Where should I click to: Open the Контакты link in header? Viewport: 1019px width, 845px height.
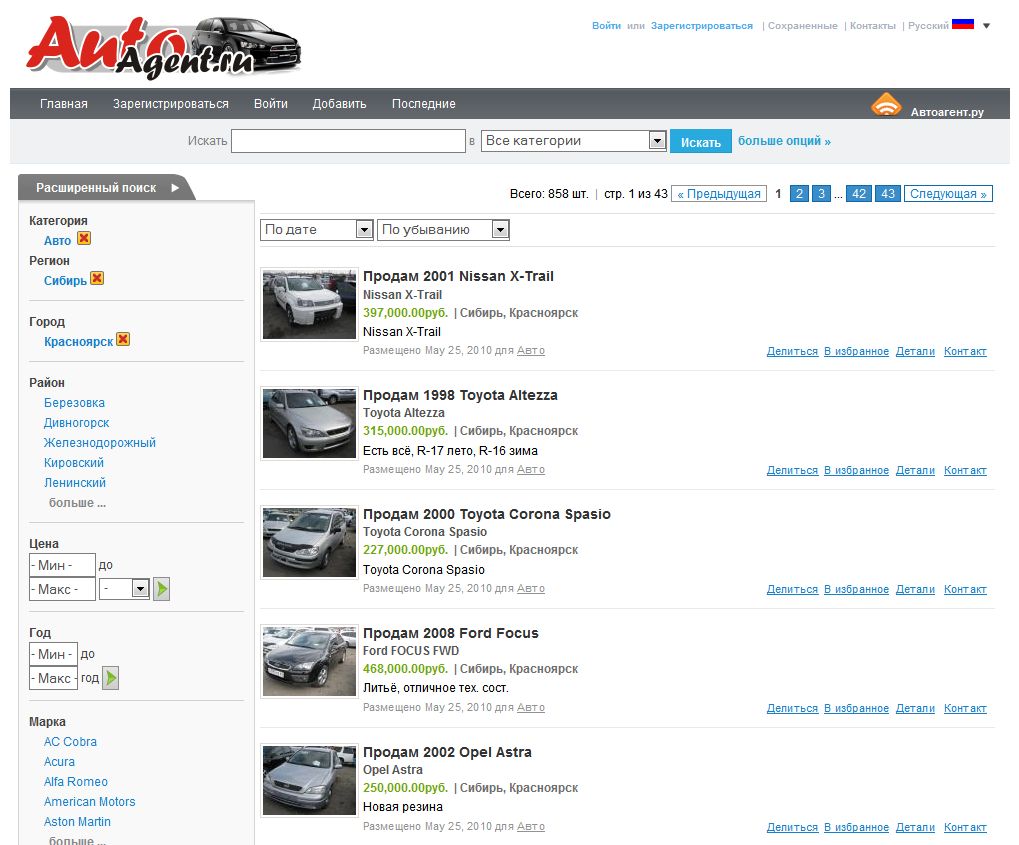point(873,26)
